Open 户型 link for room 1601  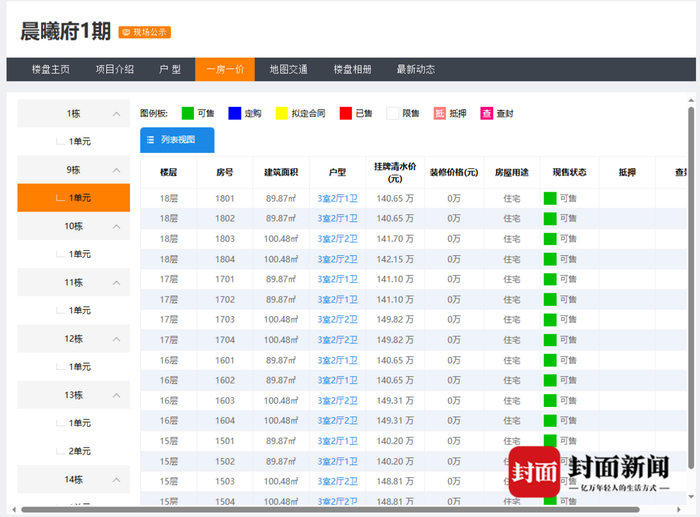click(338, 360)
